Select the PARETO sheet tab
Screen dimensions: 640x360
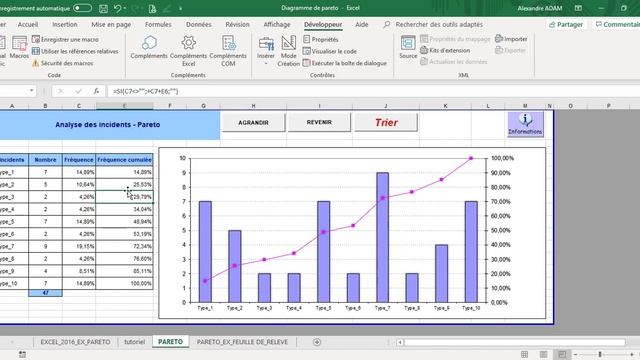[170, 342]
